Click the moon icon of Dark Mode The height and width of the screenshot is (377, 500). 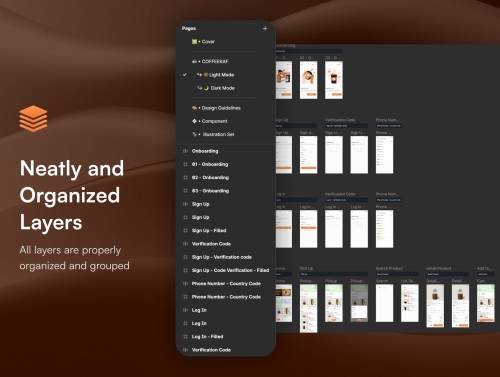pyautogui.click(x=206, y=88)
